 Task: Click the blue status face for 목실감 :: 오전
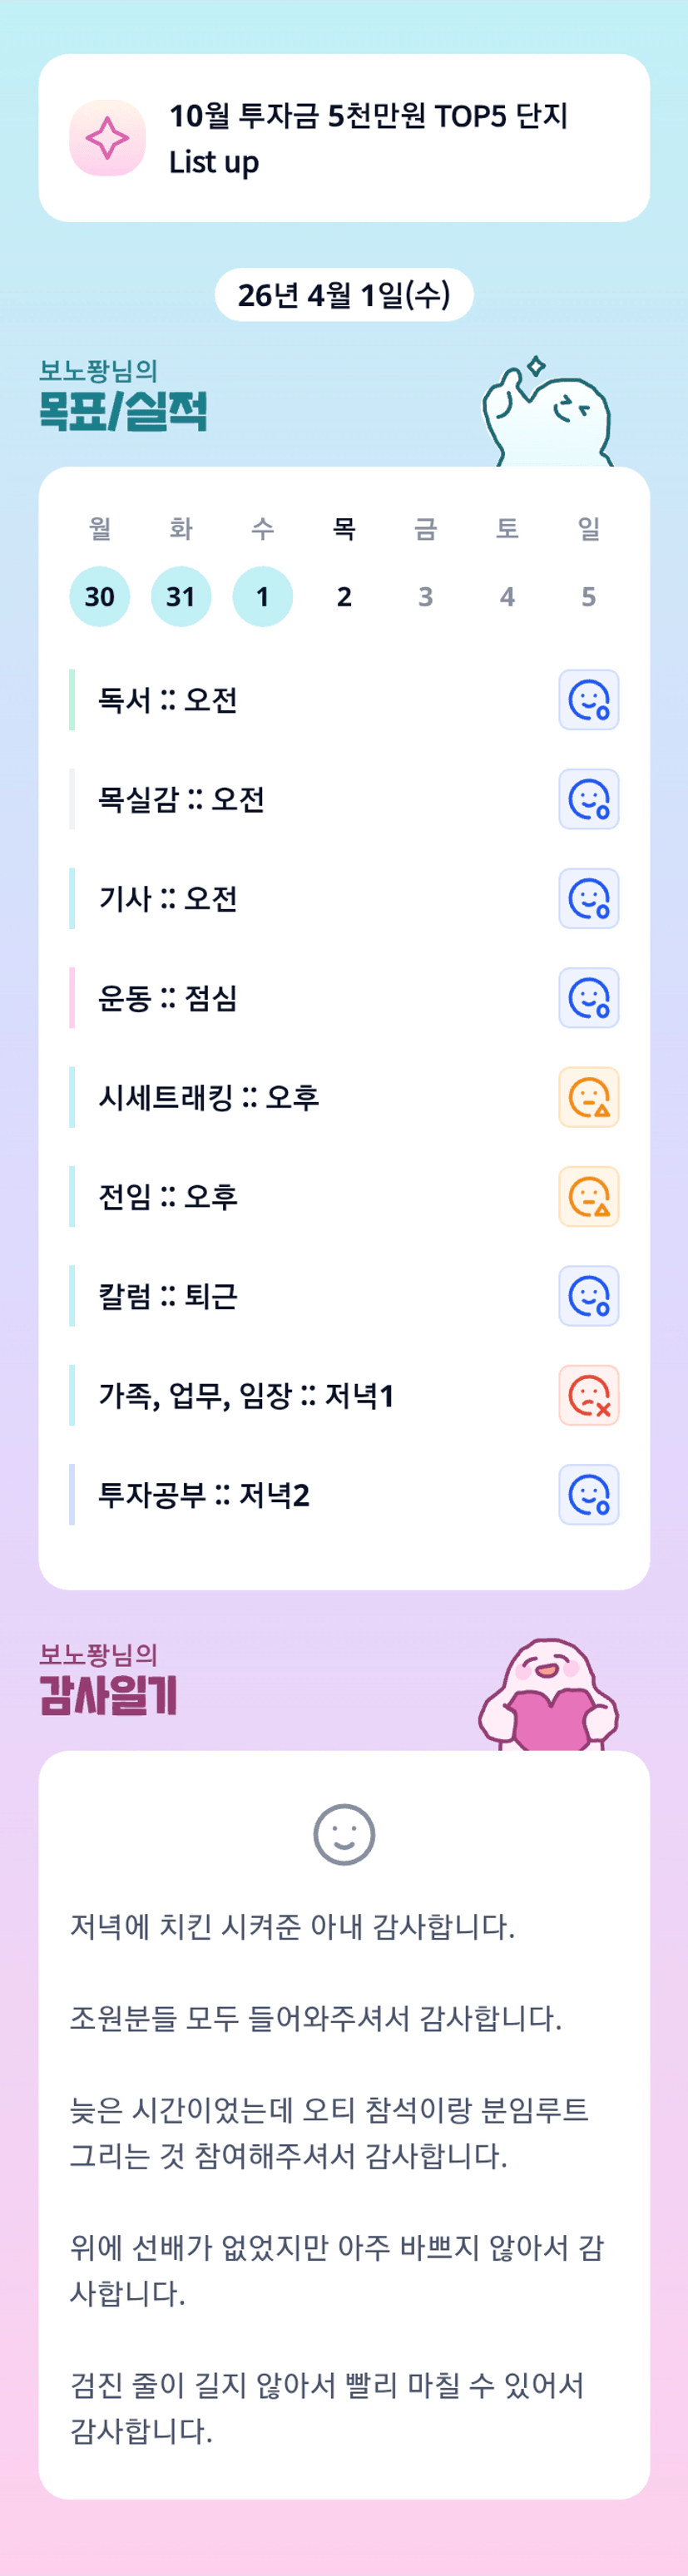tap(588, 799)
